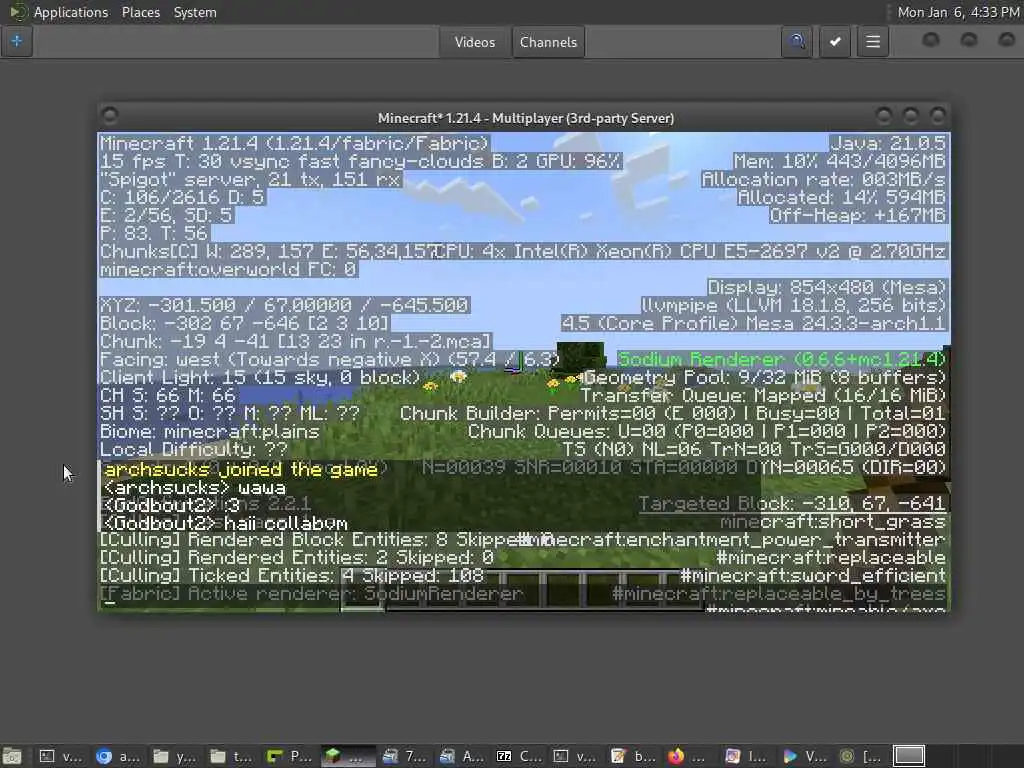
Task: Switch to the text editor task labeled 'b...'
Action: tap(632, 756)
